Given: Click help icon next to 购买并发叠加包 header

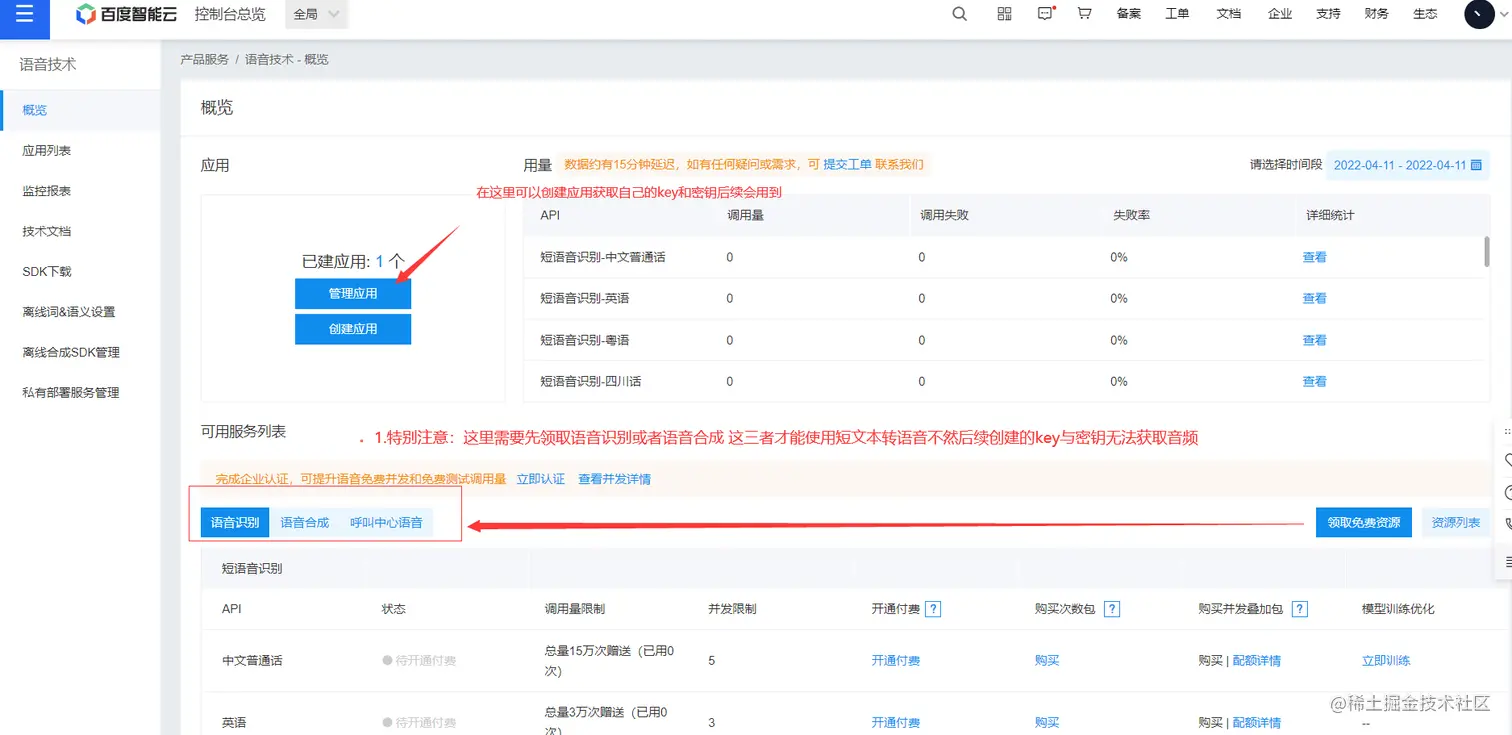Looking at the screenshot, I should click(x=1299, y=609).
